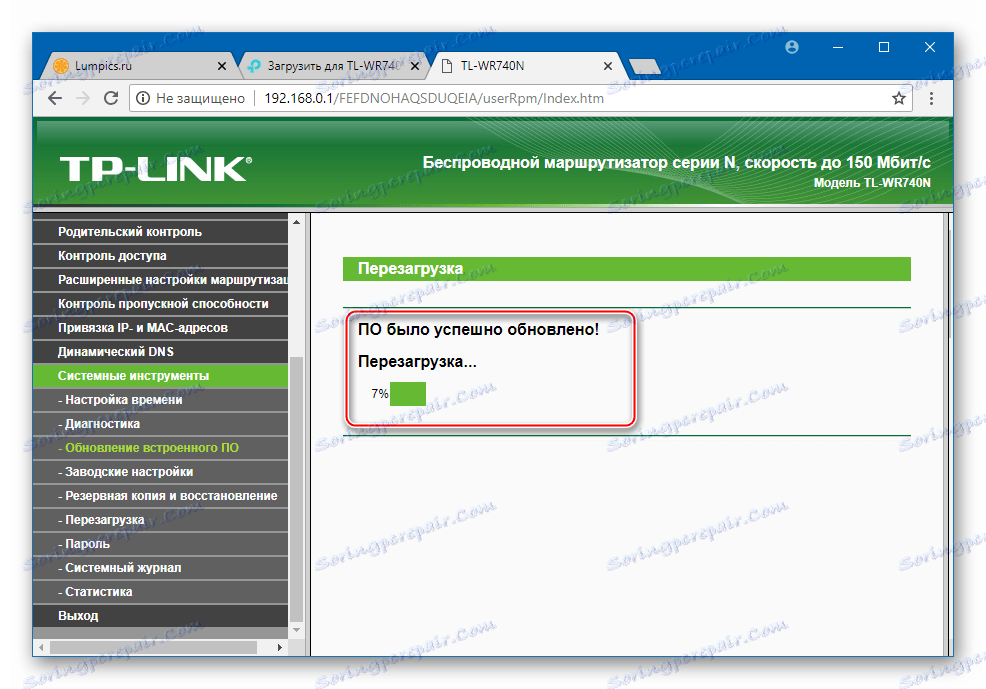Bookmark this page with the star icon

(899, 98)
